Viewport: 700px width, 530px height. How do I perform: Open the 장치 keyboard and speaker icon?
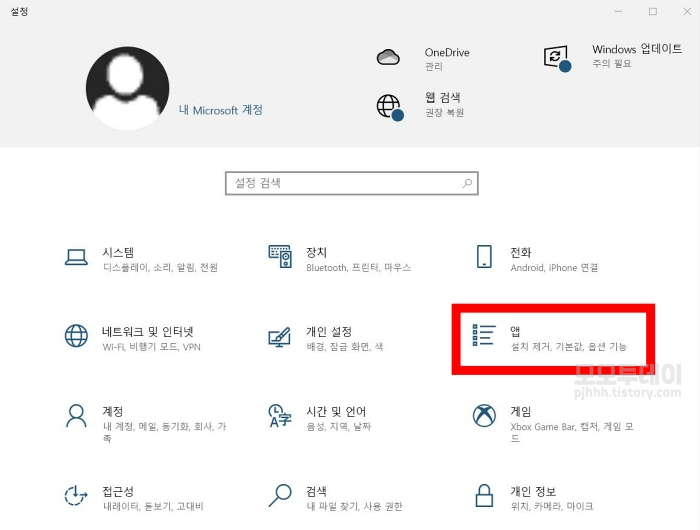click(x=280, y=256)
